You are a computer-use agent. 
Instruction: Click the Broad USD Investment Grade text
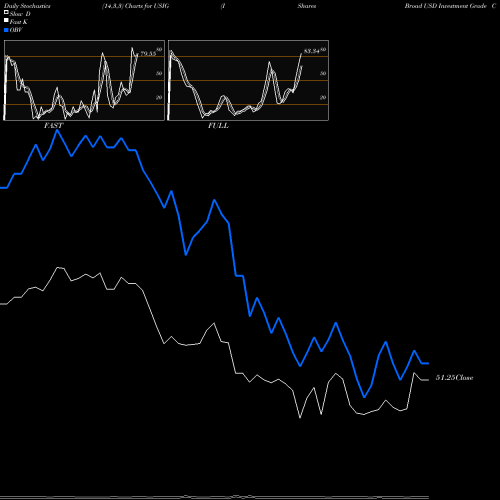coord(446,6)
